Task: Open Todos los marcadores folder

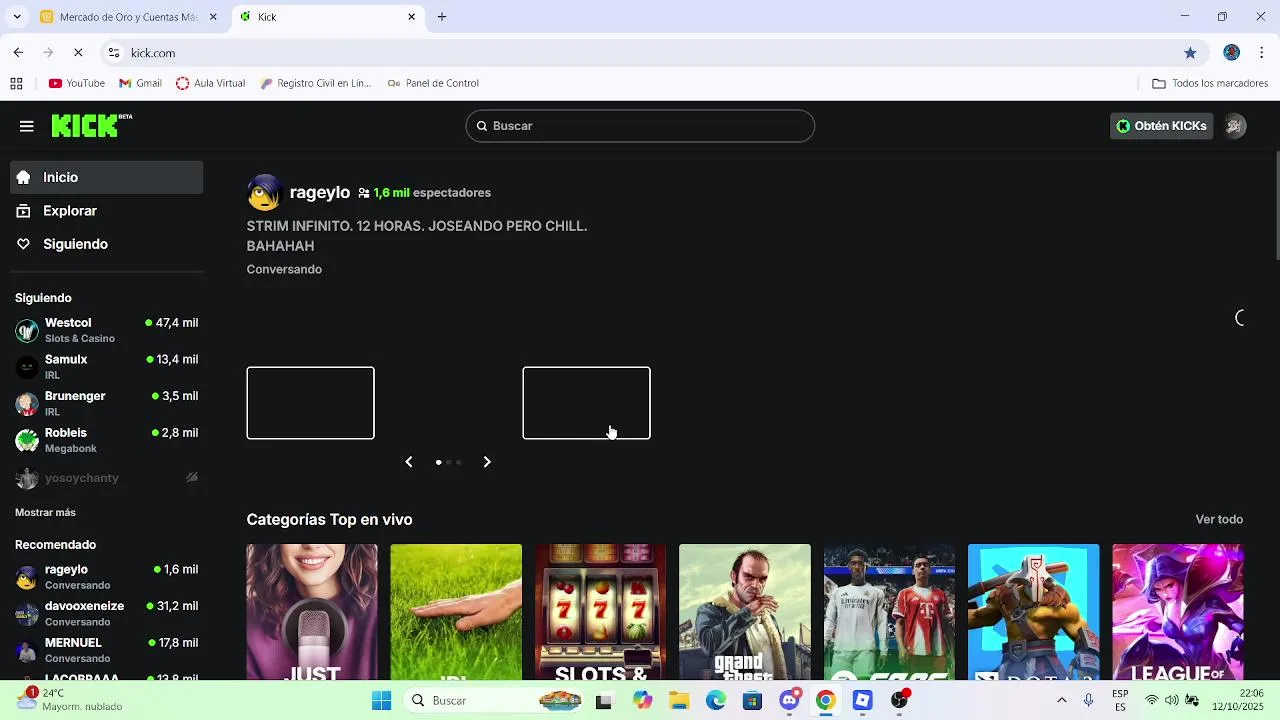Action: pyautogui.click(x=1210, y=83)
